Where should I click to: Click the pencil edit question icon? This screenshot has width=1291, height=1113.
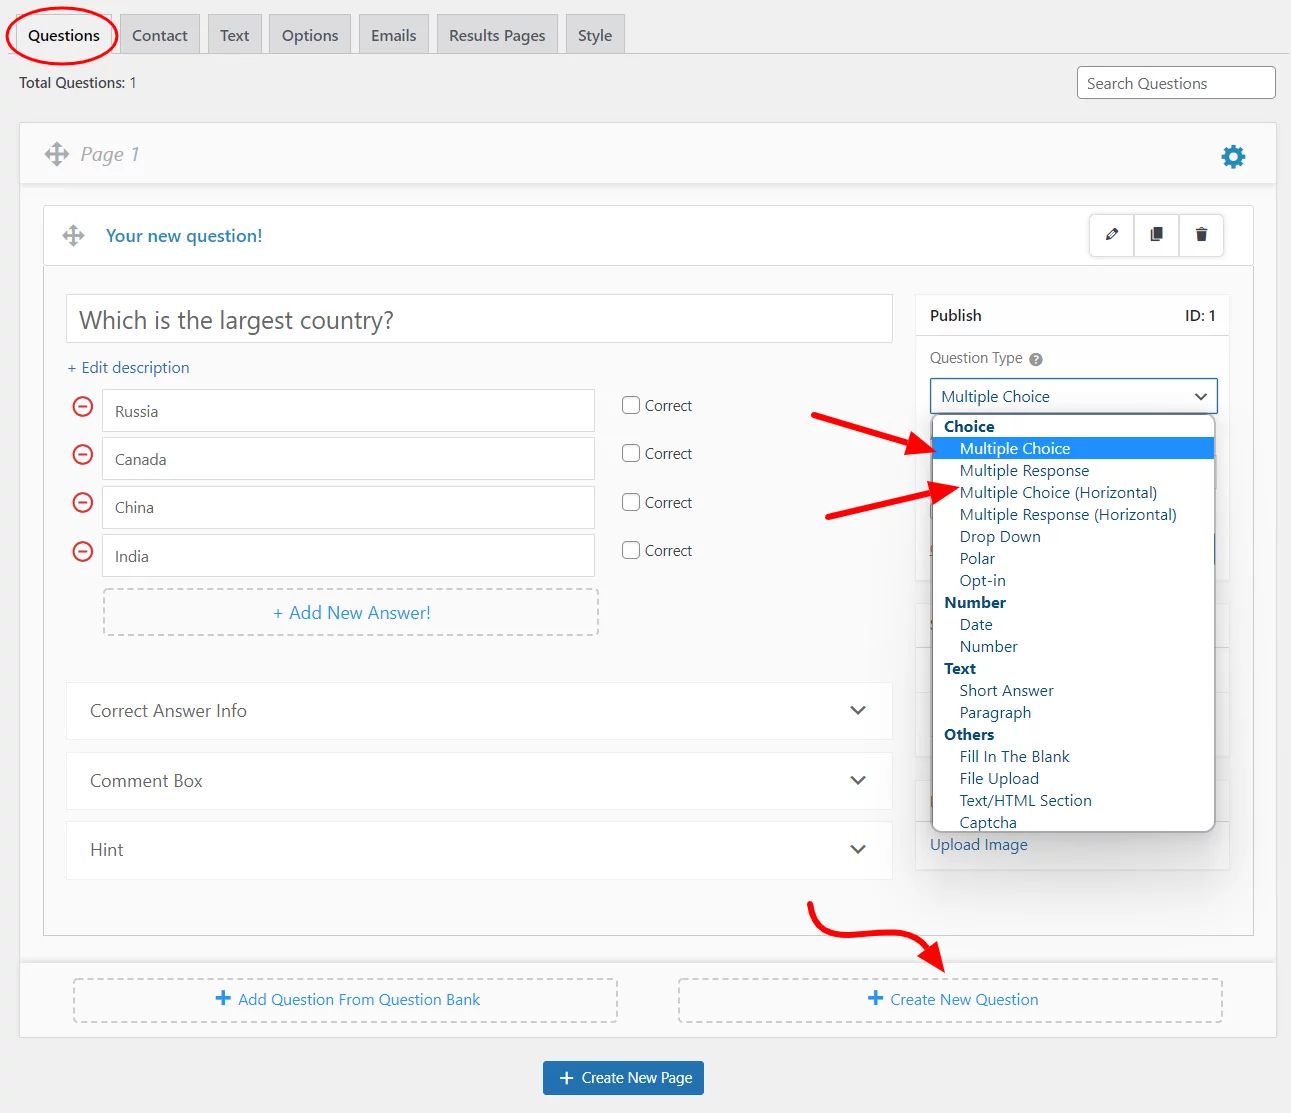(1111, 235)
